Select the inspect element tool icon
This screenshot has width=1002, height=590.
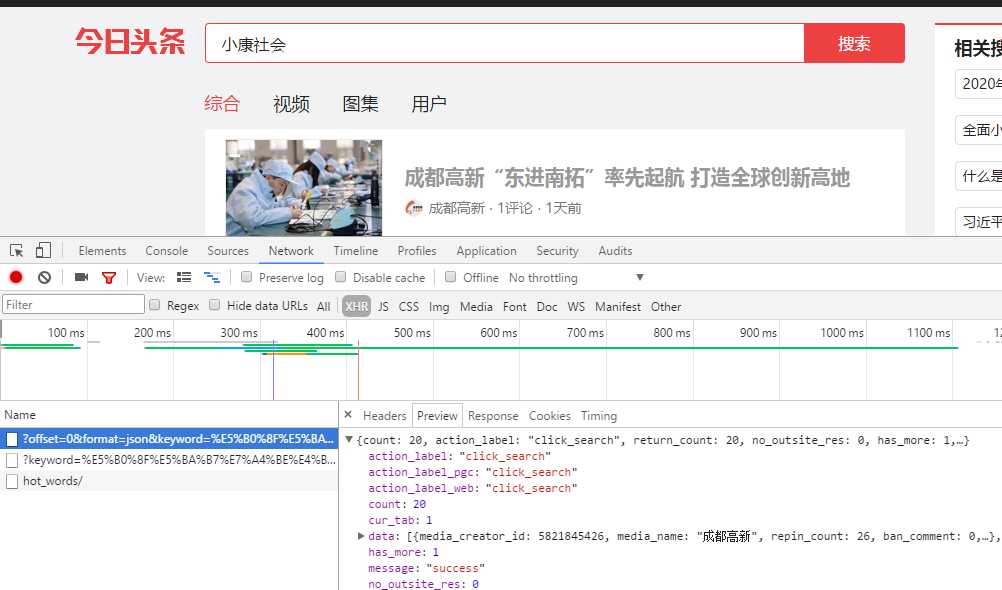(17, 250)
